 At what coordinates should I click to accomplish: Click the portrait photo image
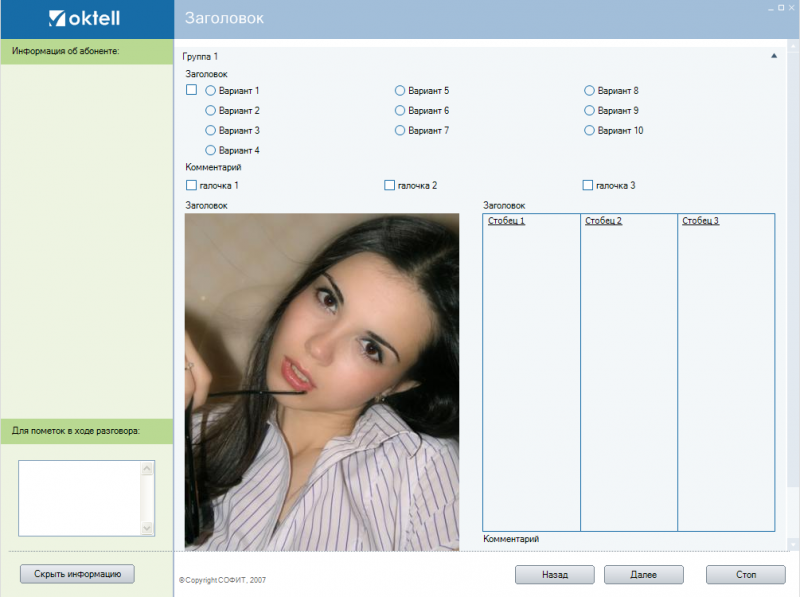pyautogui.click(x=322, y=382)
